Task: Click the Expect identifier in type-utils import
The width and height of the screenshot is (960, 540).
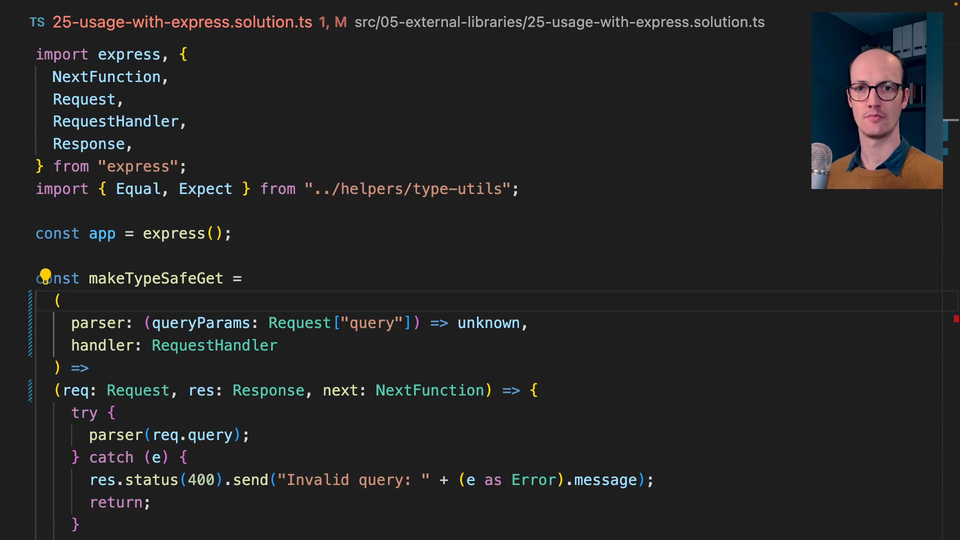Action: (x=205, y=188)
